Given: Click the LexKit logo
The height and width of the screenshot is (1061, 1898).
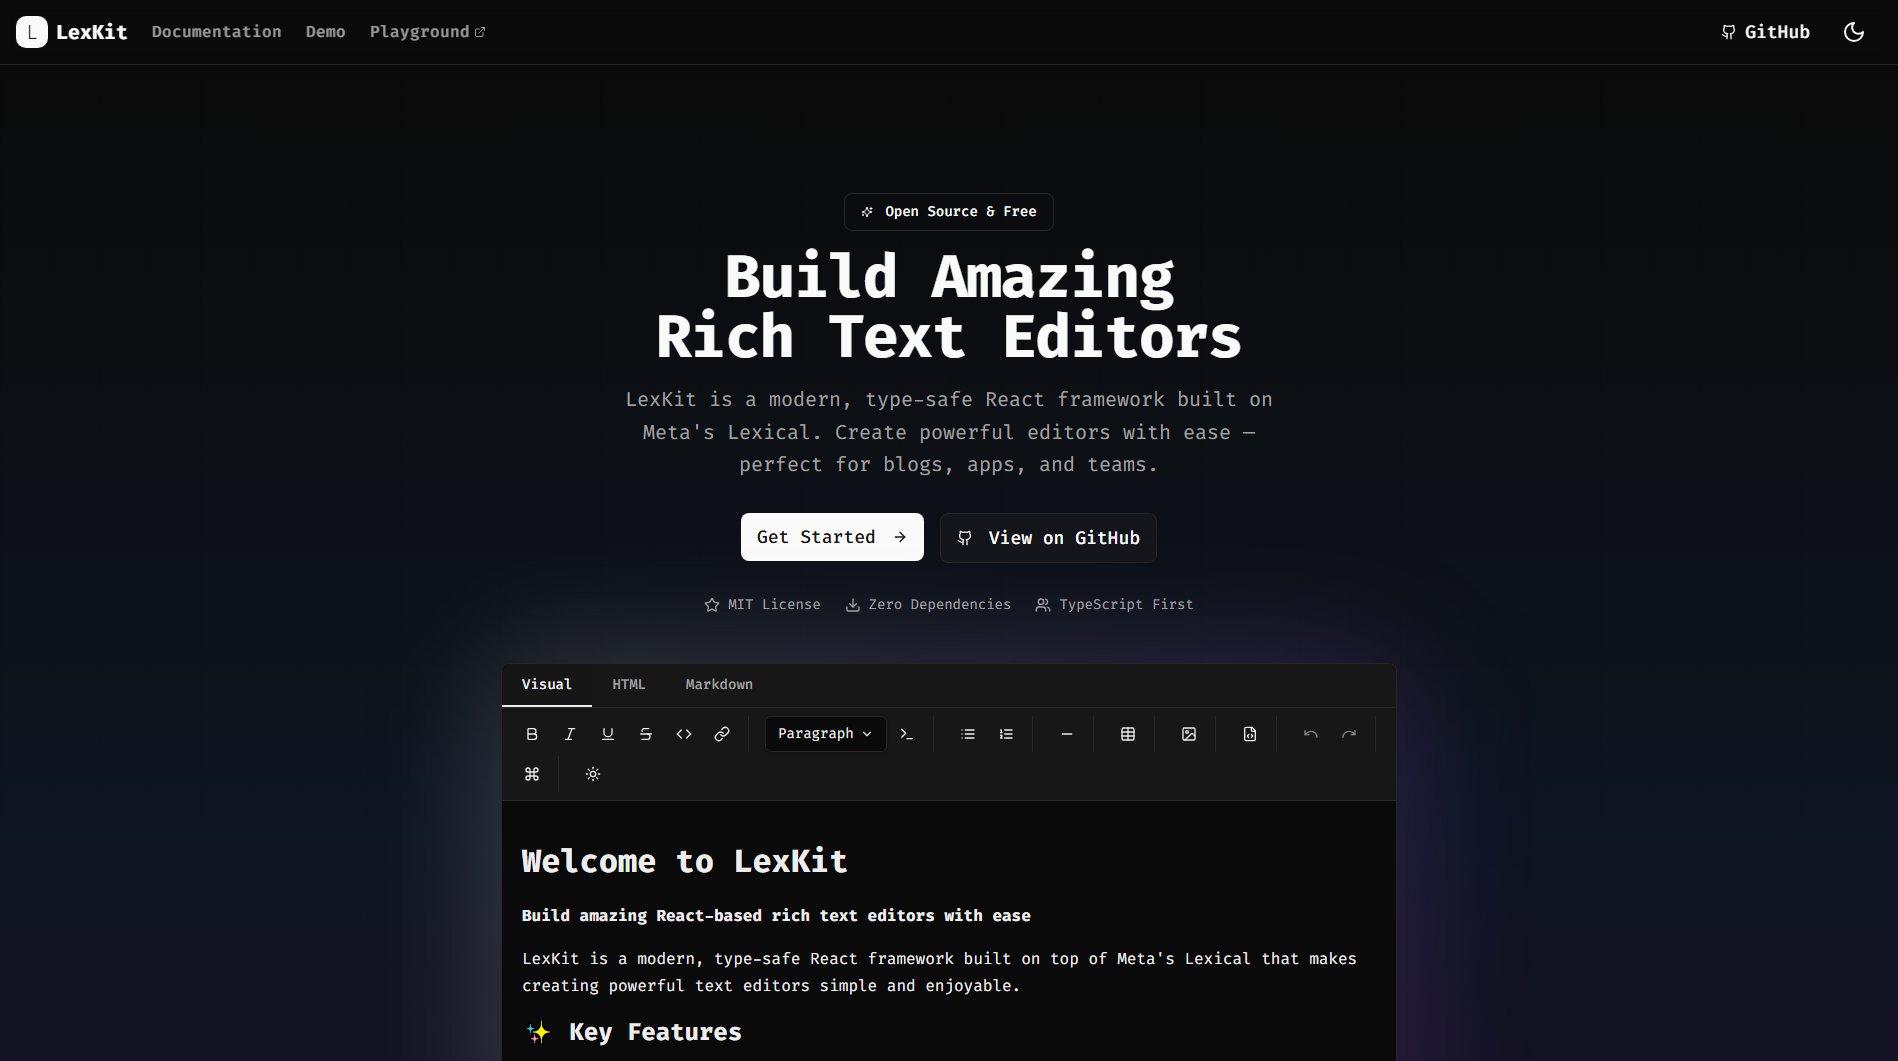Looking at the screenshot, I should tap(32, 32).
